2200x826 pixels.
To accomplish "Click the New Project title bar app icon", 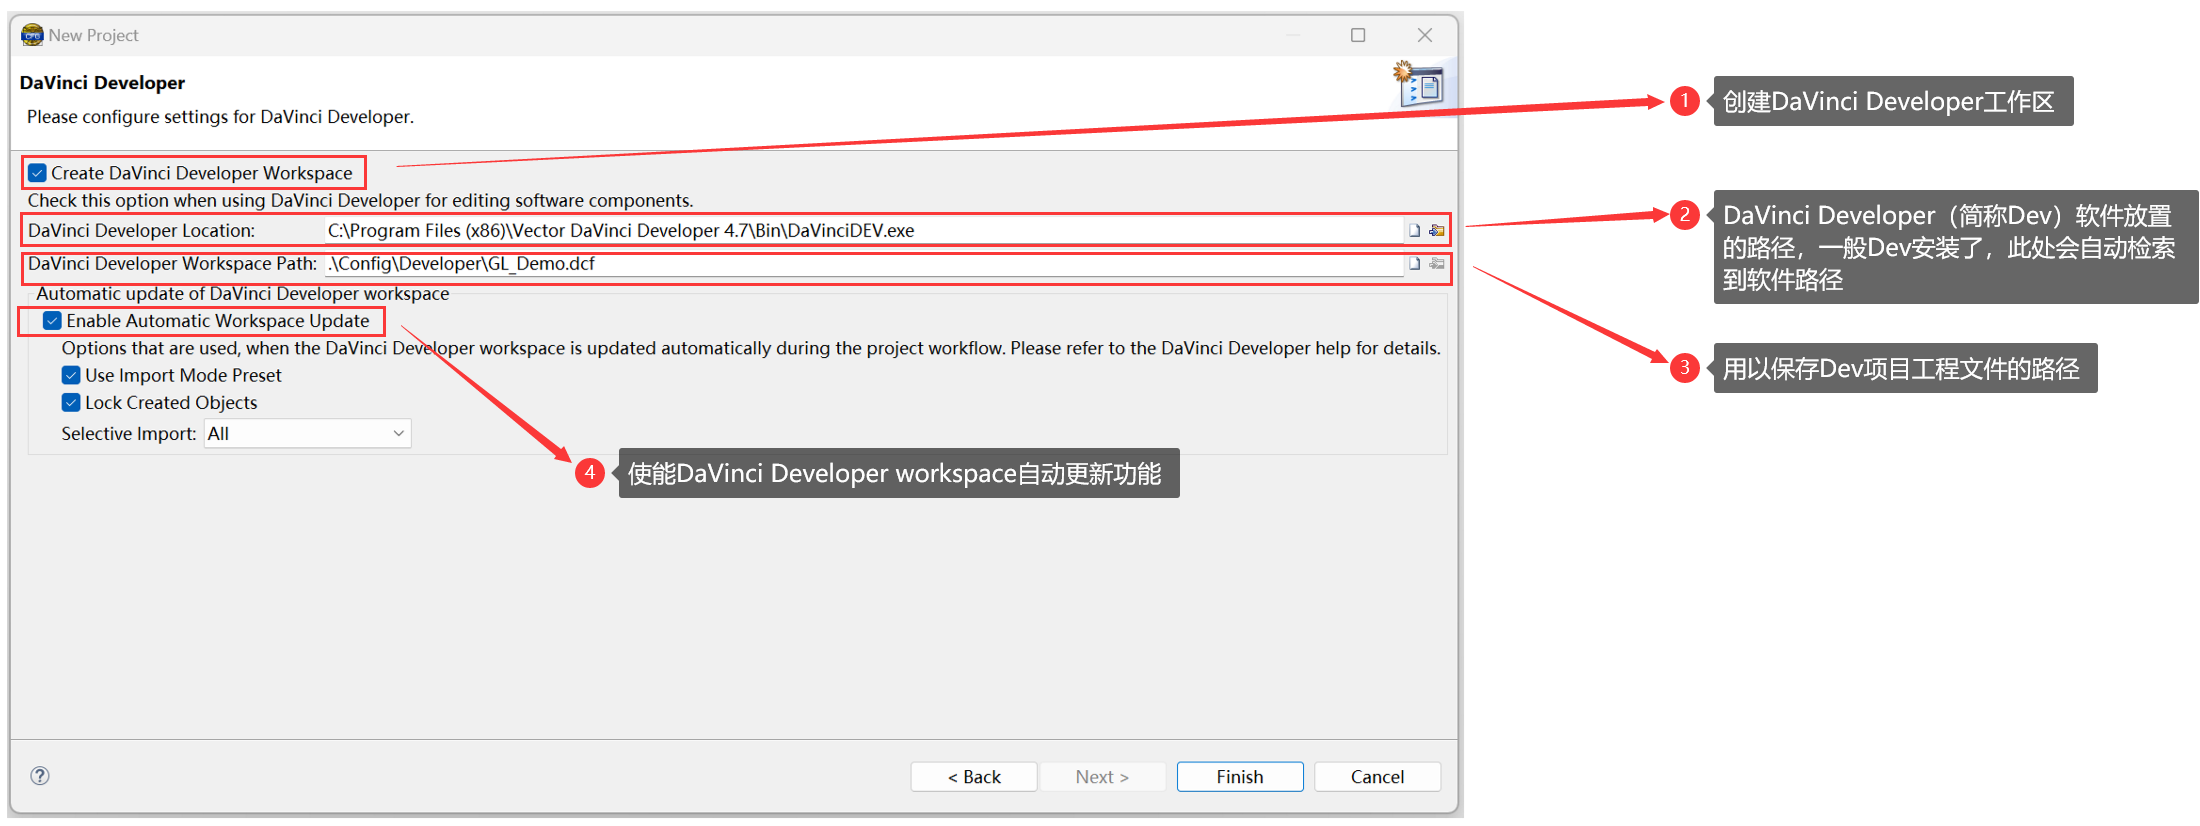I will (32, 35).
